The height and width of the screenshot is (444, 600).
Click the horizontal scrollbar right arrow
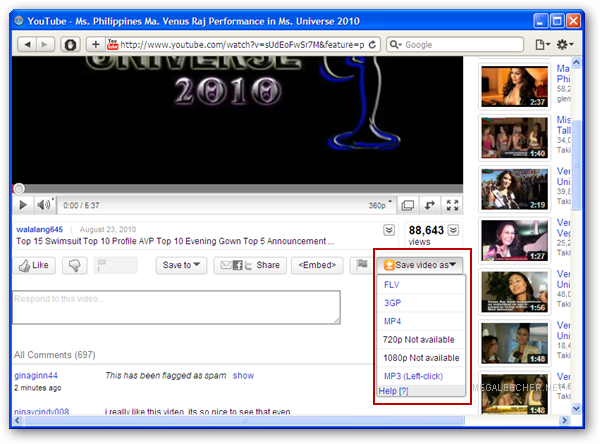click(564, 420)
